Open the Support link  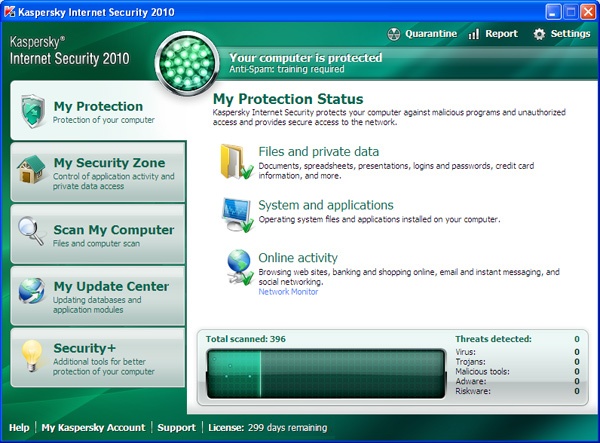coord(177,428)
